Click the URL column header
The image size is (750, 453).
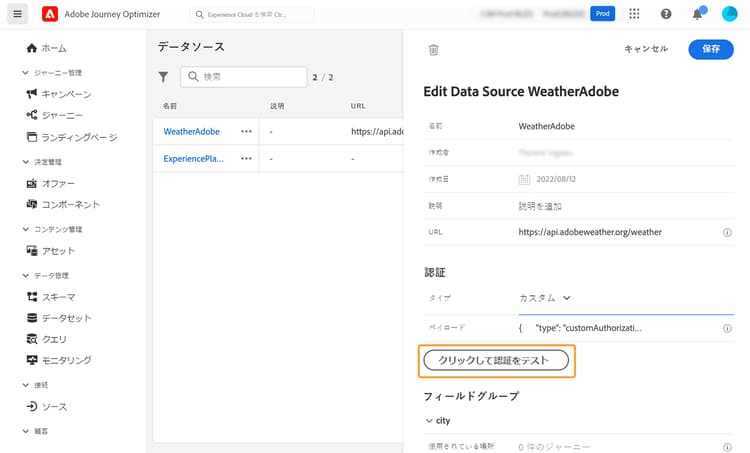(x=358, y=106)
